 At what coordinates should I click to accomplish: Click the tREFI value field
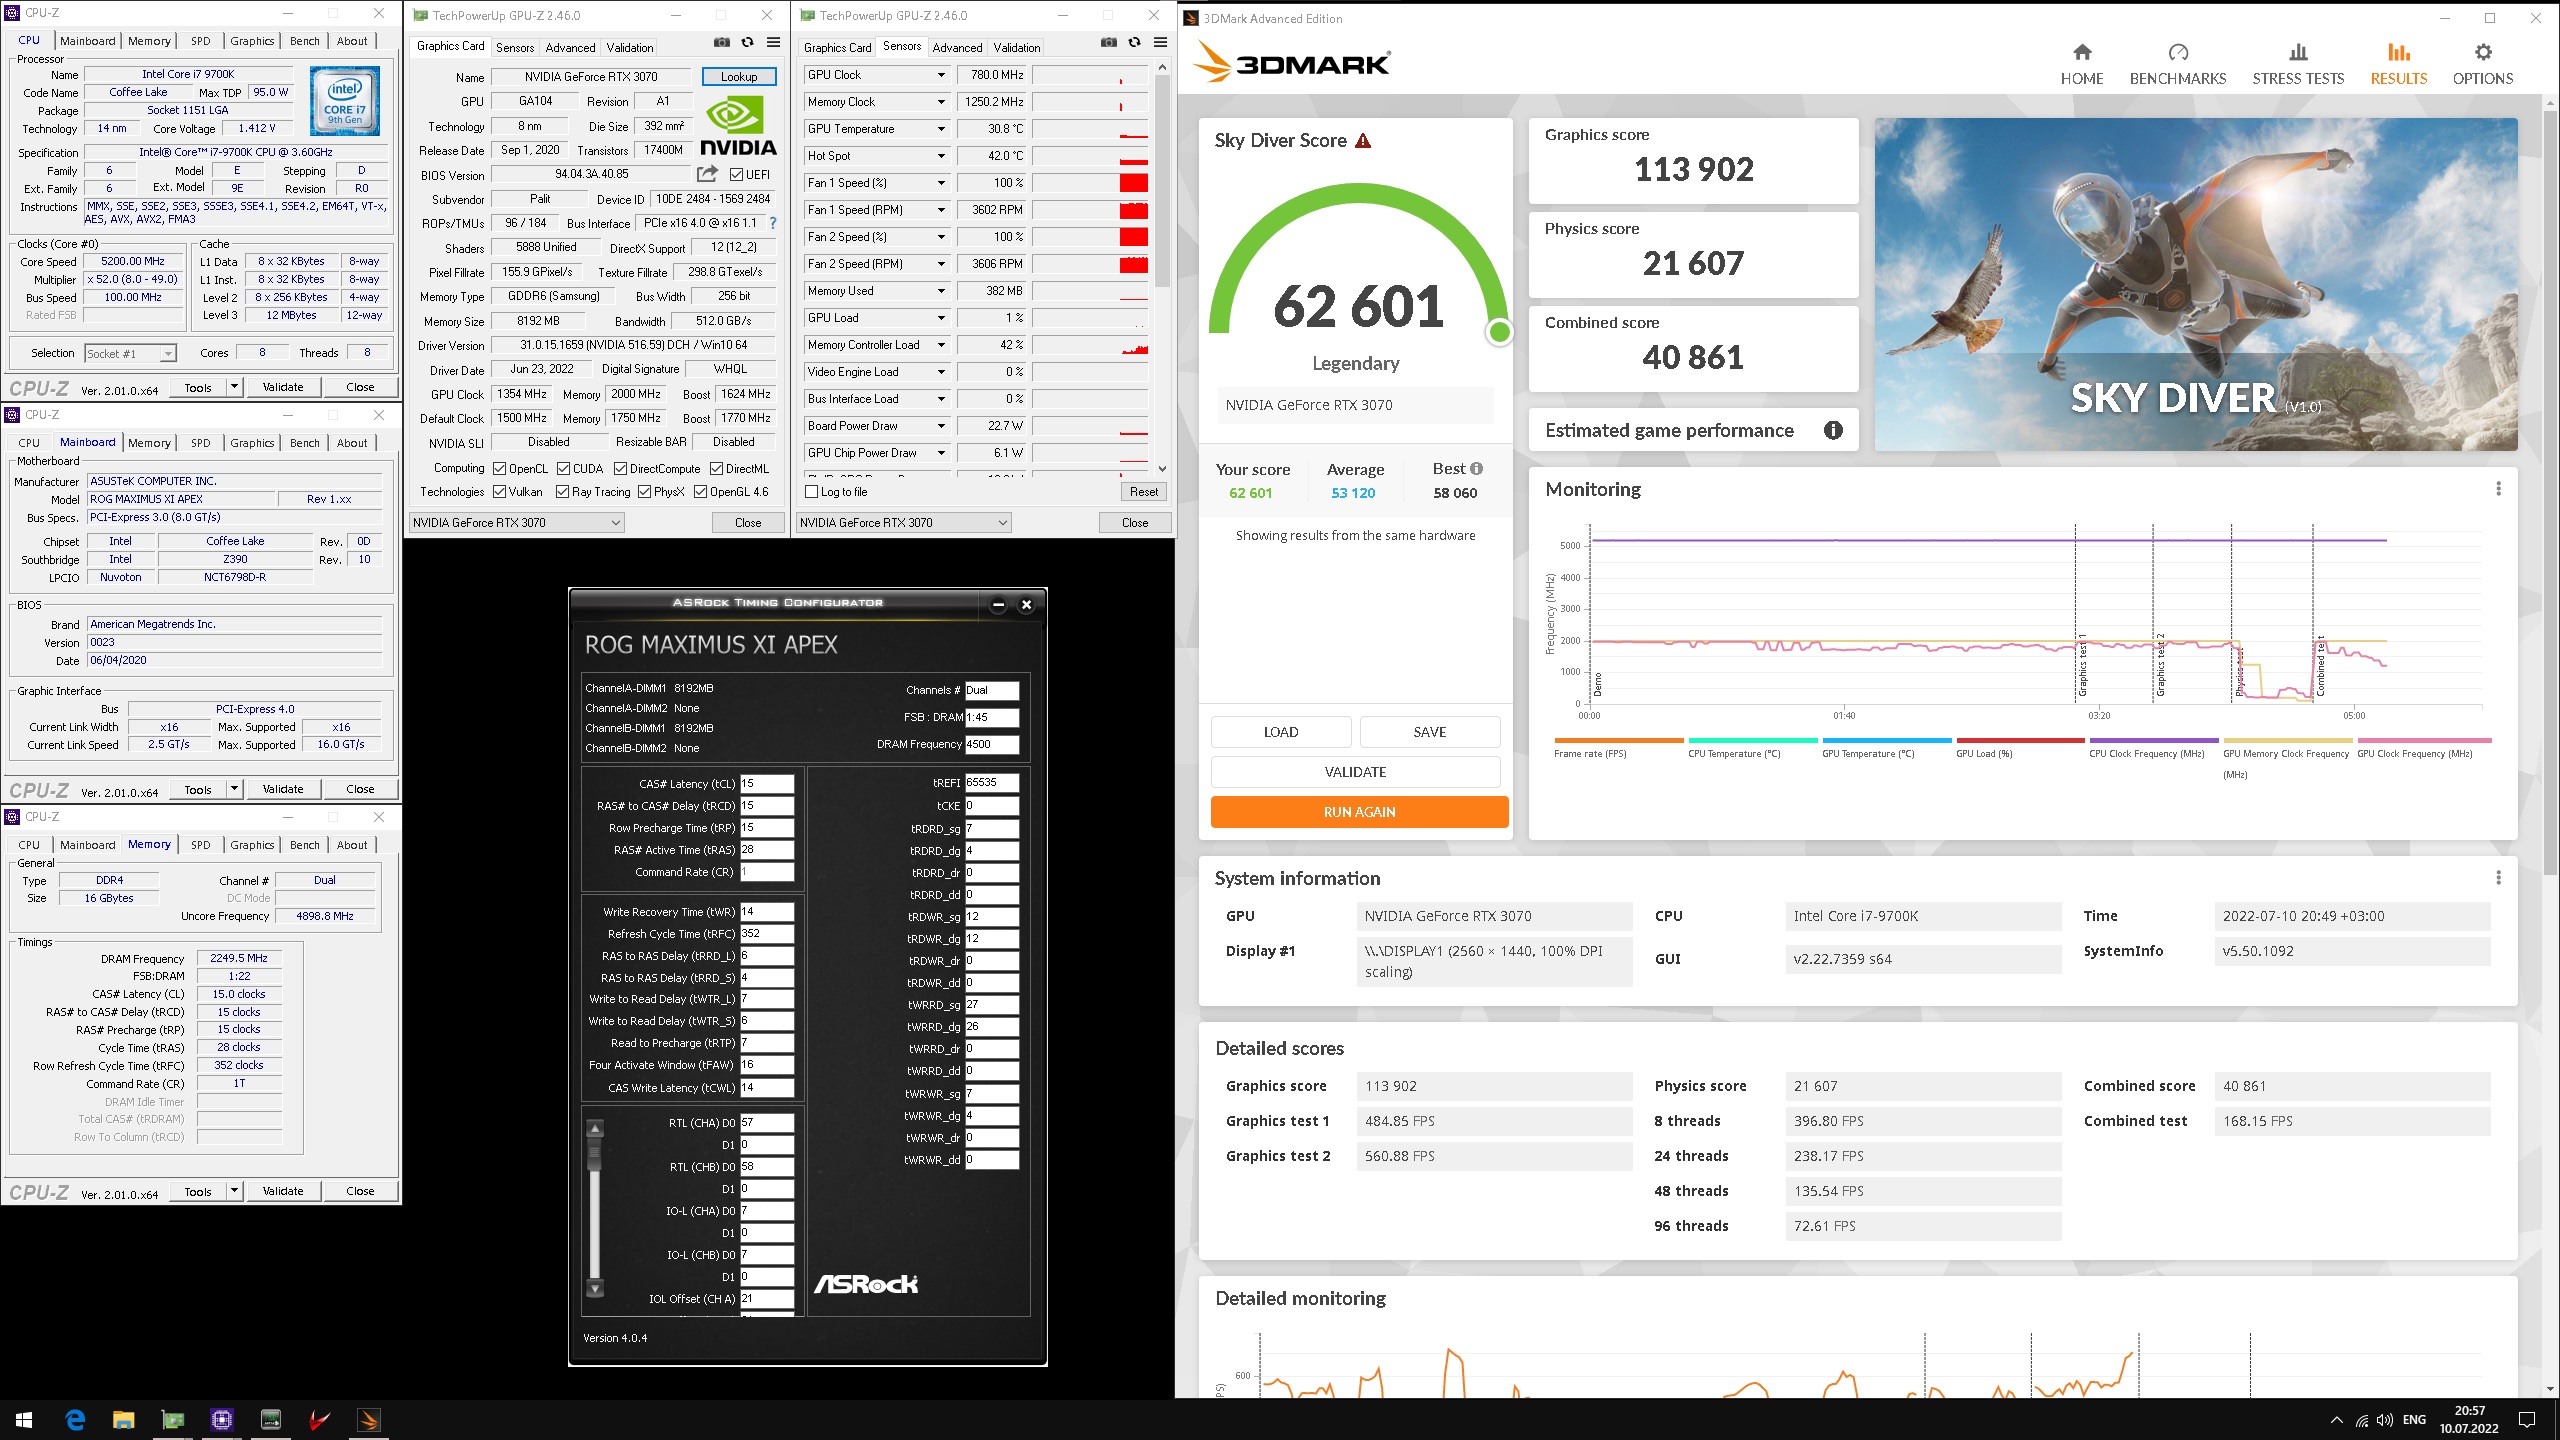tap(992, 783)
